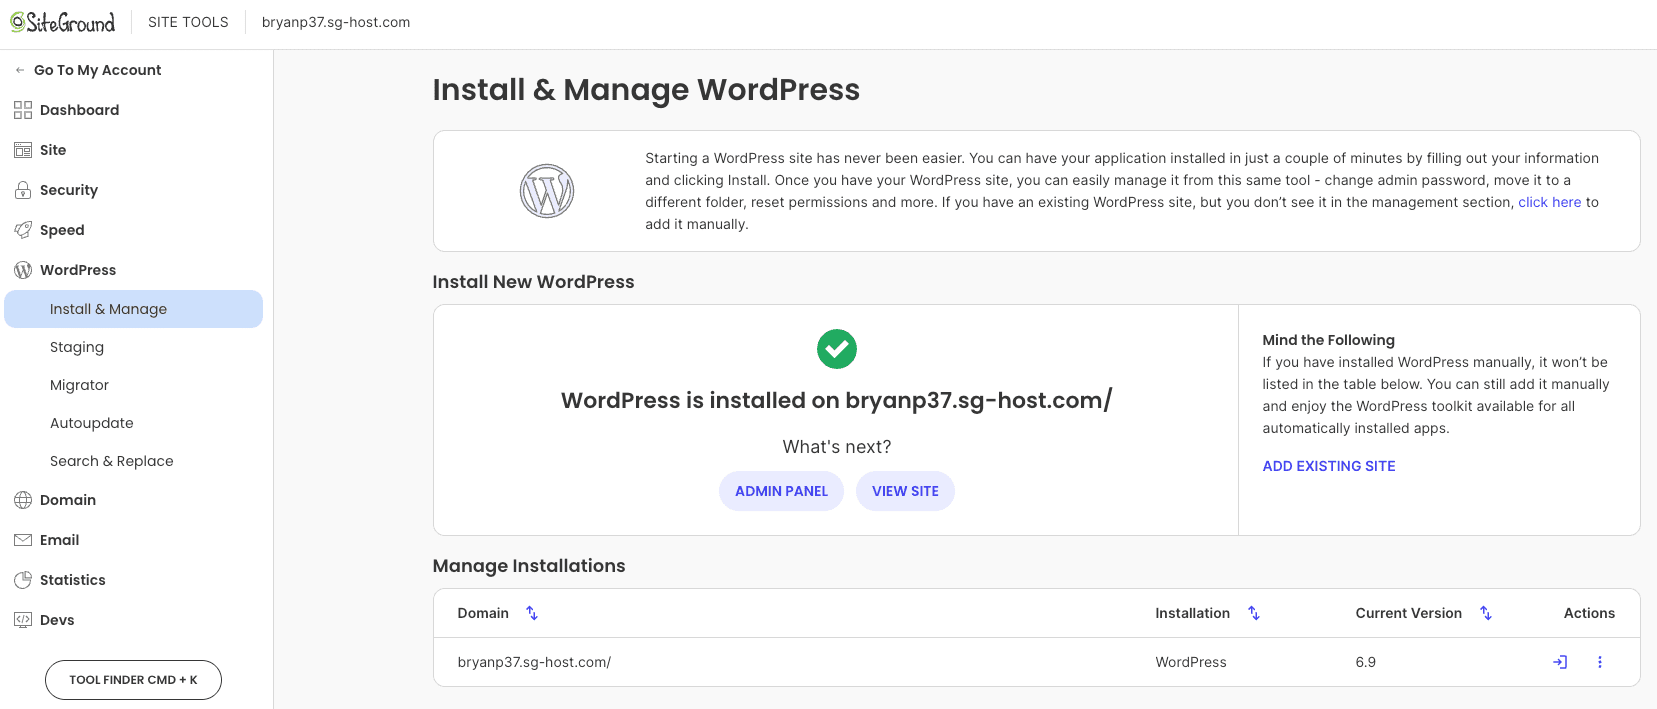
Task: Click the 6.9 current version cell
Action: (x=1366, y=662)
